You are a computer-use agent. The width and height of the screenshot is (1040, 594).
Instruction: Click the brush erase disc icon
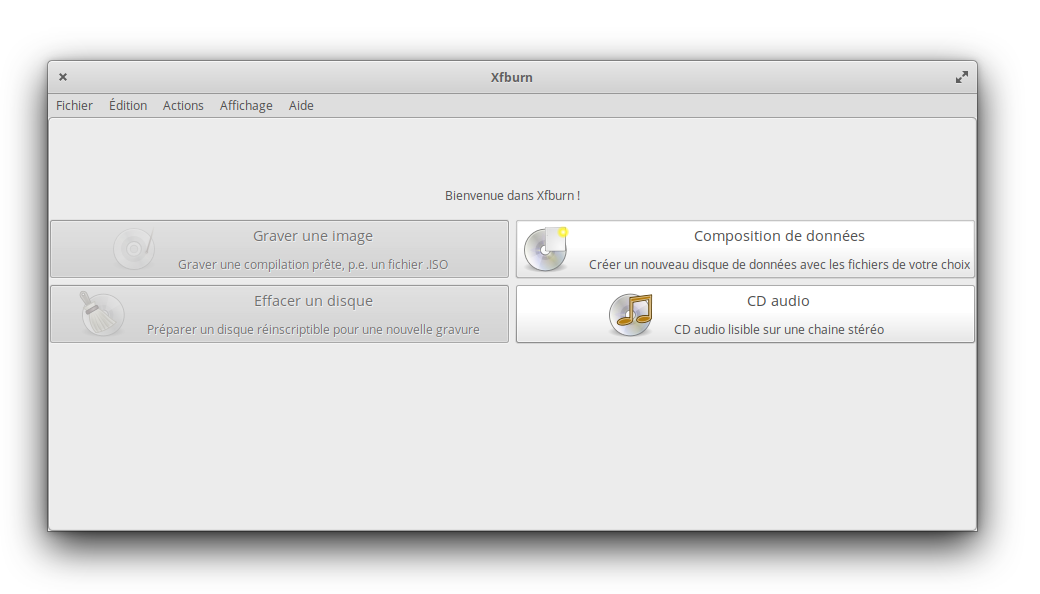(102, 314)
